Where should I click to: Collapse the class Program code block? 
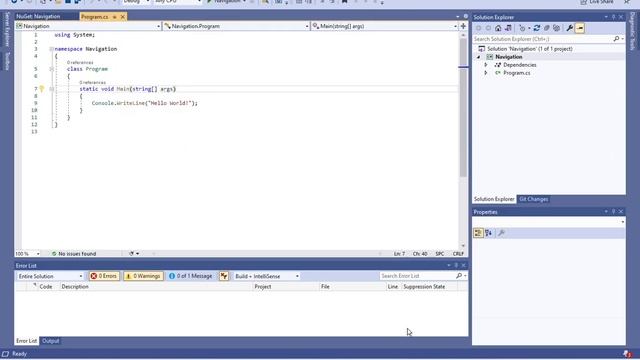51,69
